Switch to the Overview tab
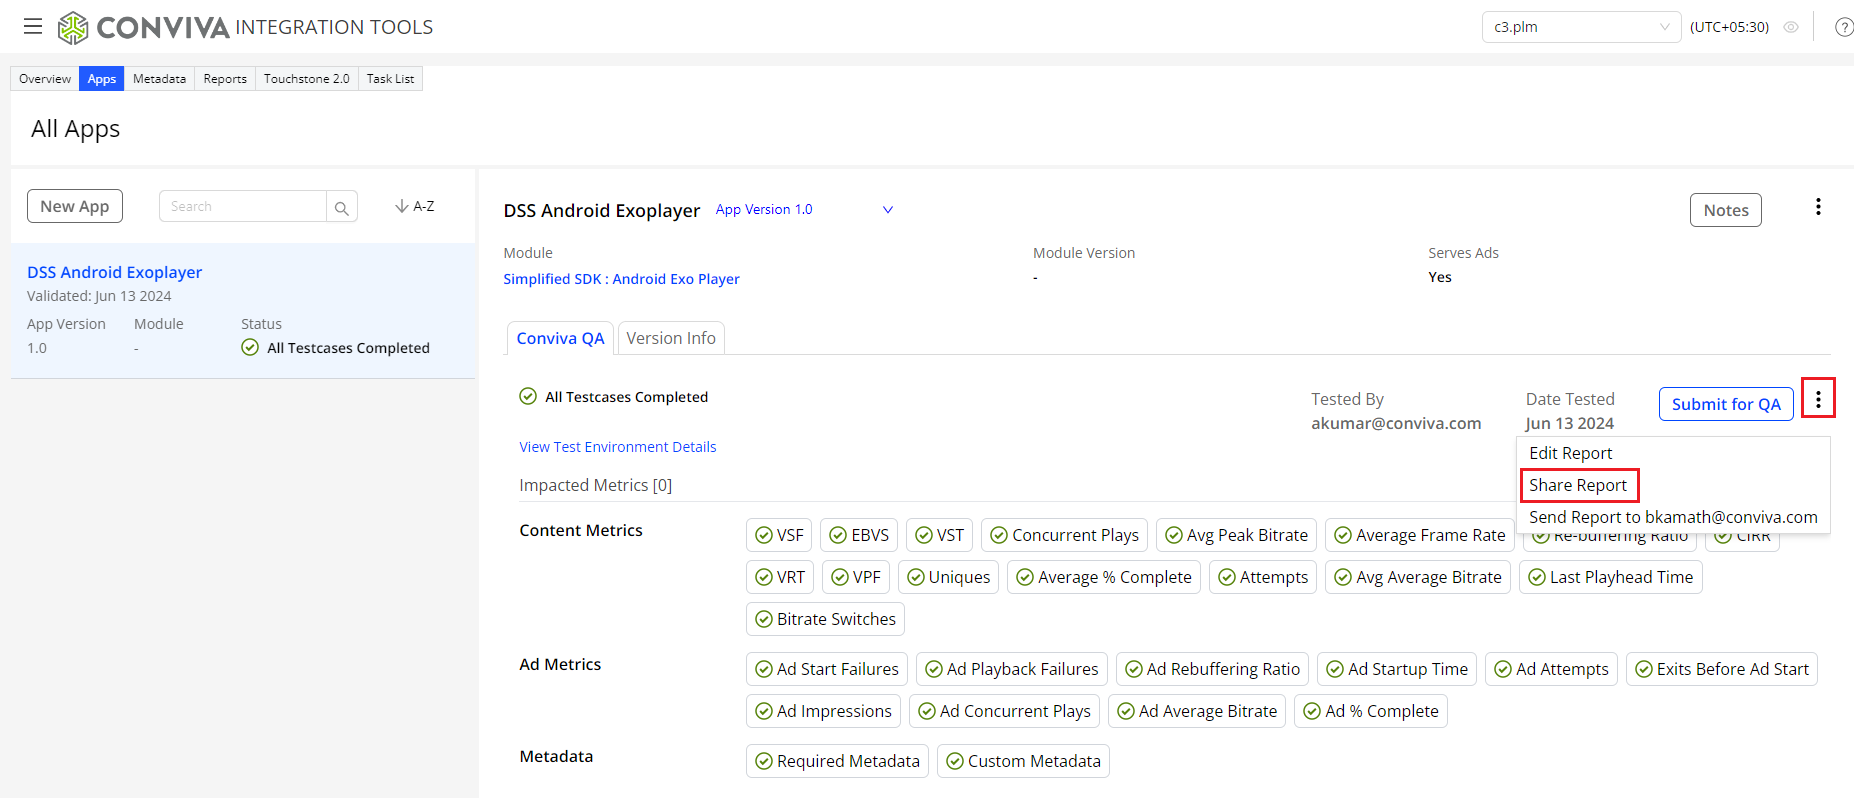Image resolution: width=1854 pixels, height=798 pixels. click(x=45, y=79)
